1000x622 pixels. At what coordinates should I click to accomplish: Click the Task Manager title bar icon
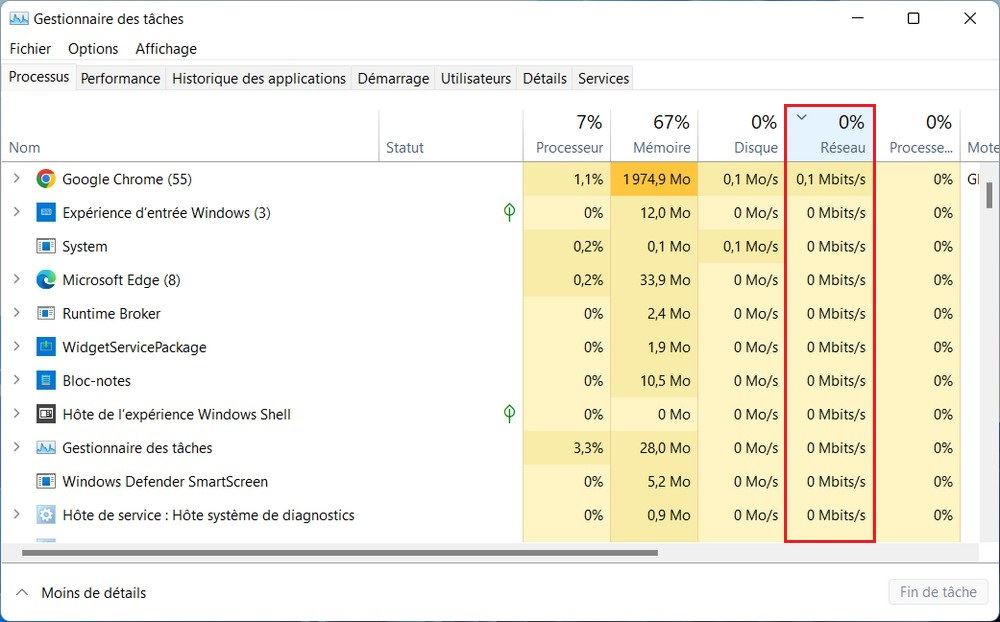point(19,19)
